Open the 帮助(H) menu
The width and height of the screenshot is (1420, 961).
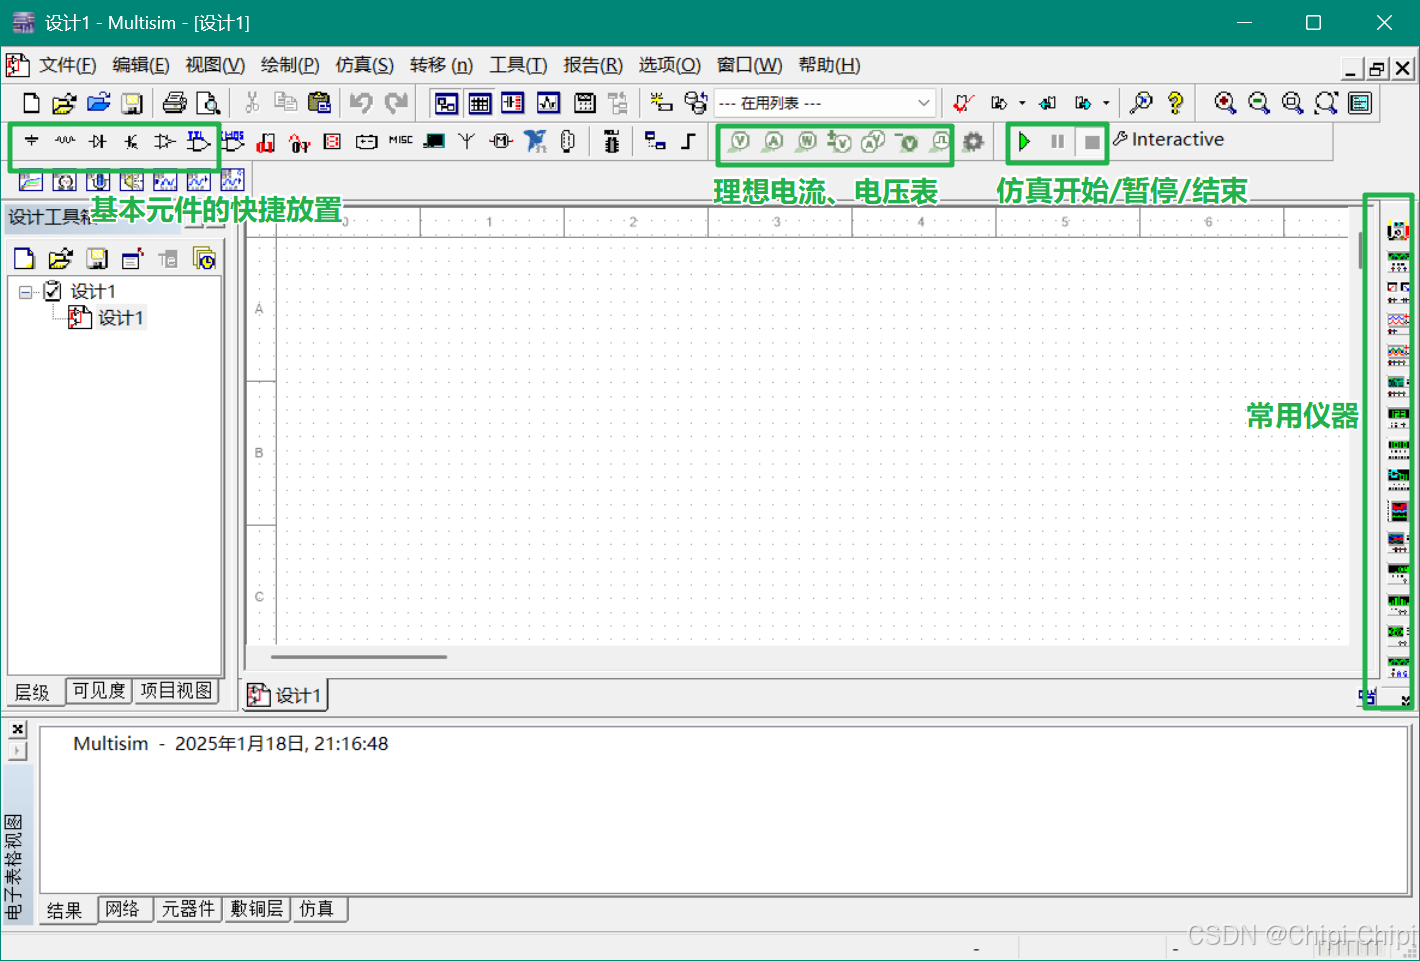(x=829, y=65)
